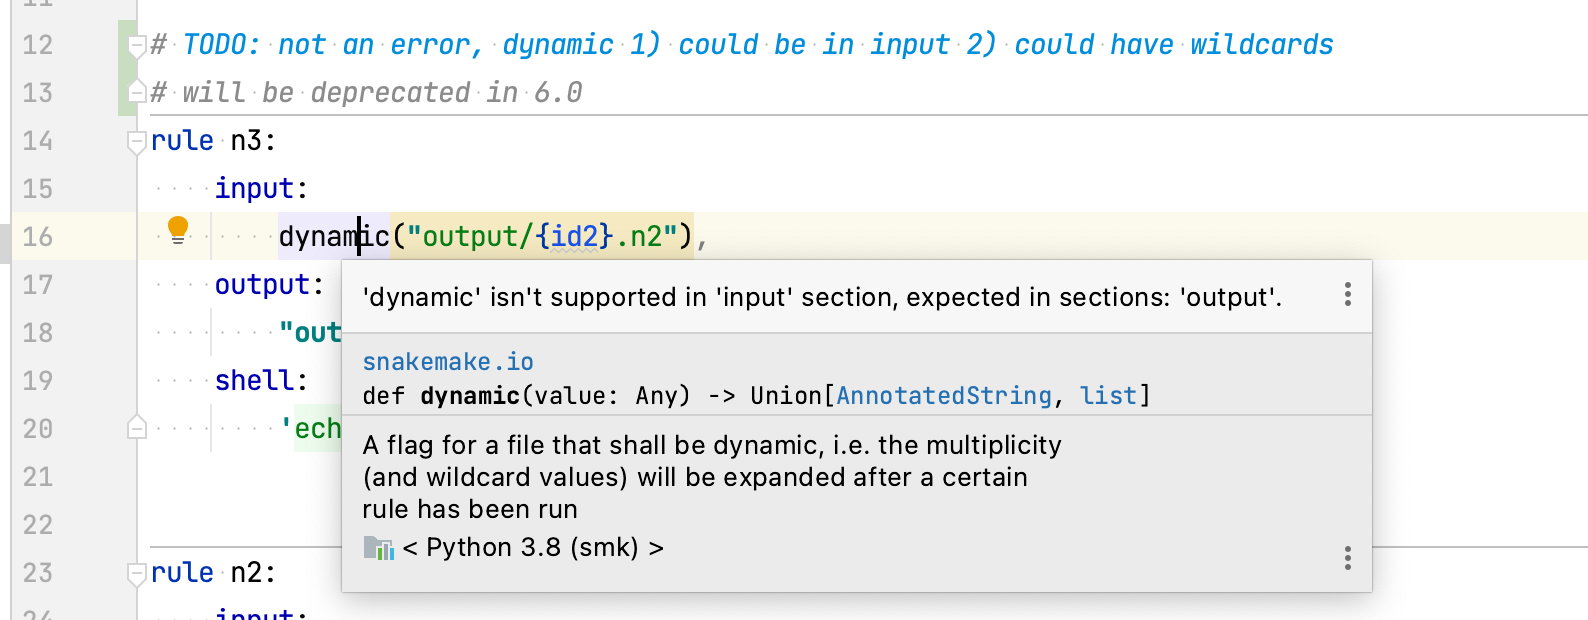1588x620 pixels.
Task: Collapse the rule n2 block on line 23
Action: pos(136,571)
